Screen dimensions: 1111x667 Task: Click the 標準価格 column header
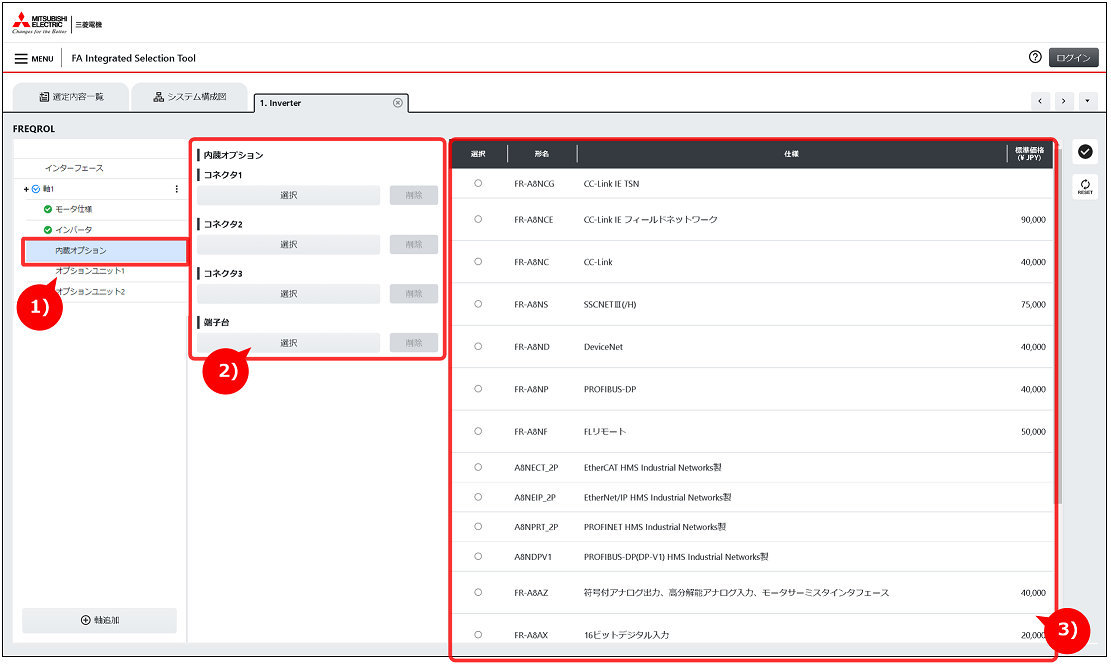[x=1030, y=154]
